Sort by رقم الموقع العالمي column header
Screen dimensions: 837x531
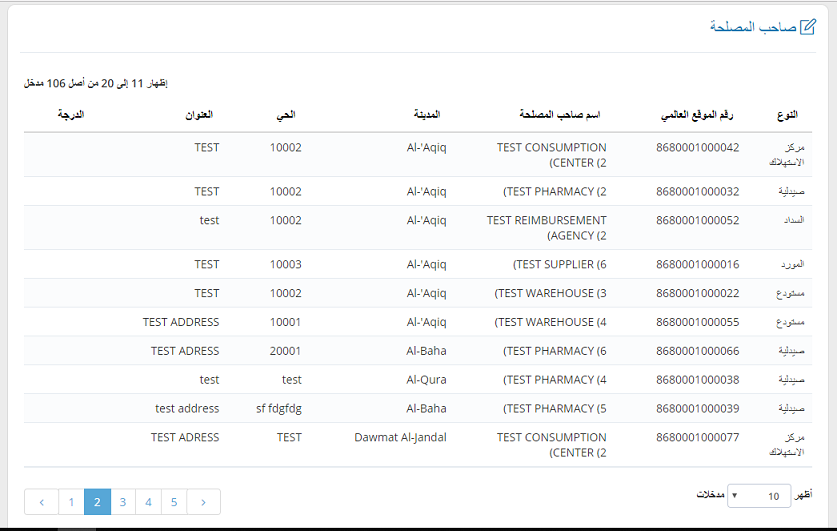click(x=696, y=116)
